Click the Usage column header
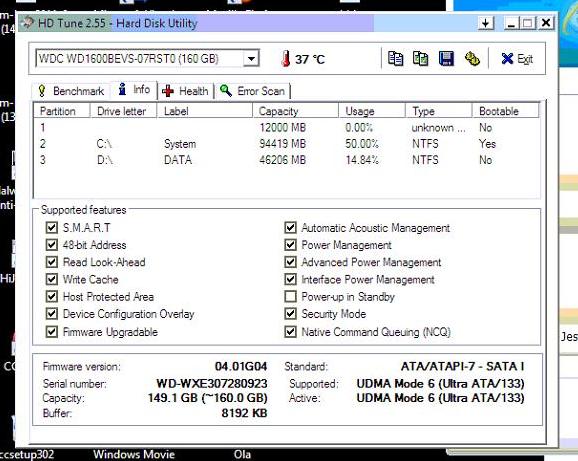 pos(372,111)
